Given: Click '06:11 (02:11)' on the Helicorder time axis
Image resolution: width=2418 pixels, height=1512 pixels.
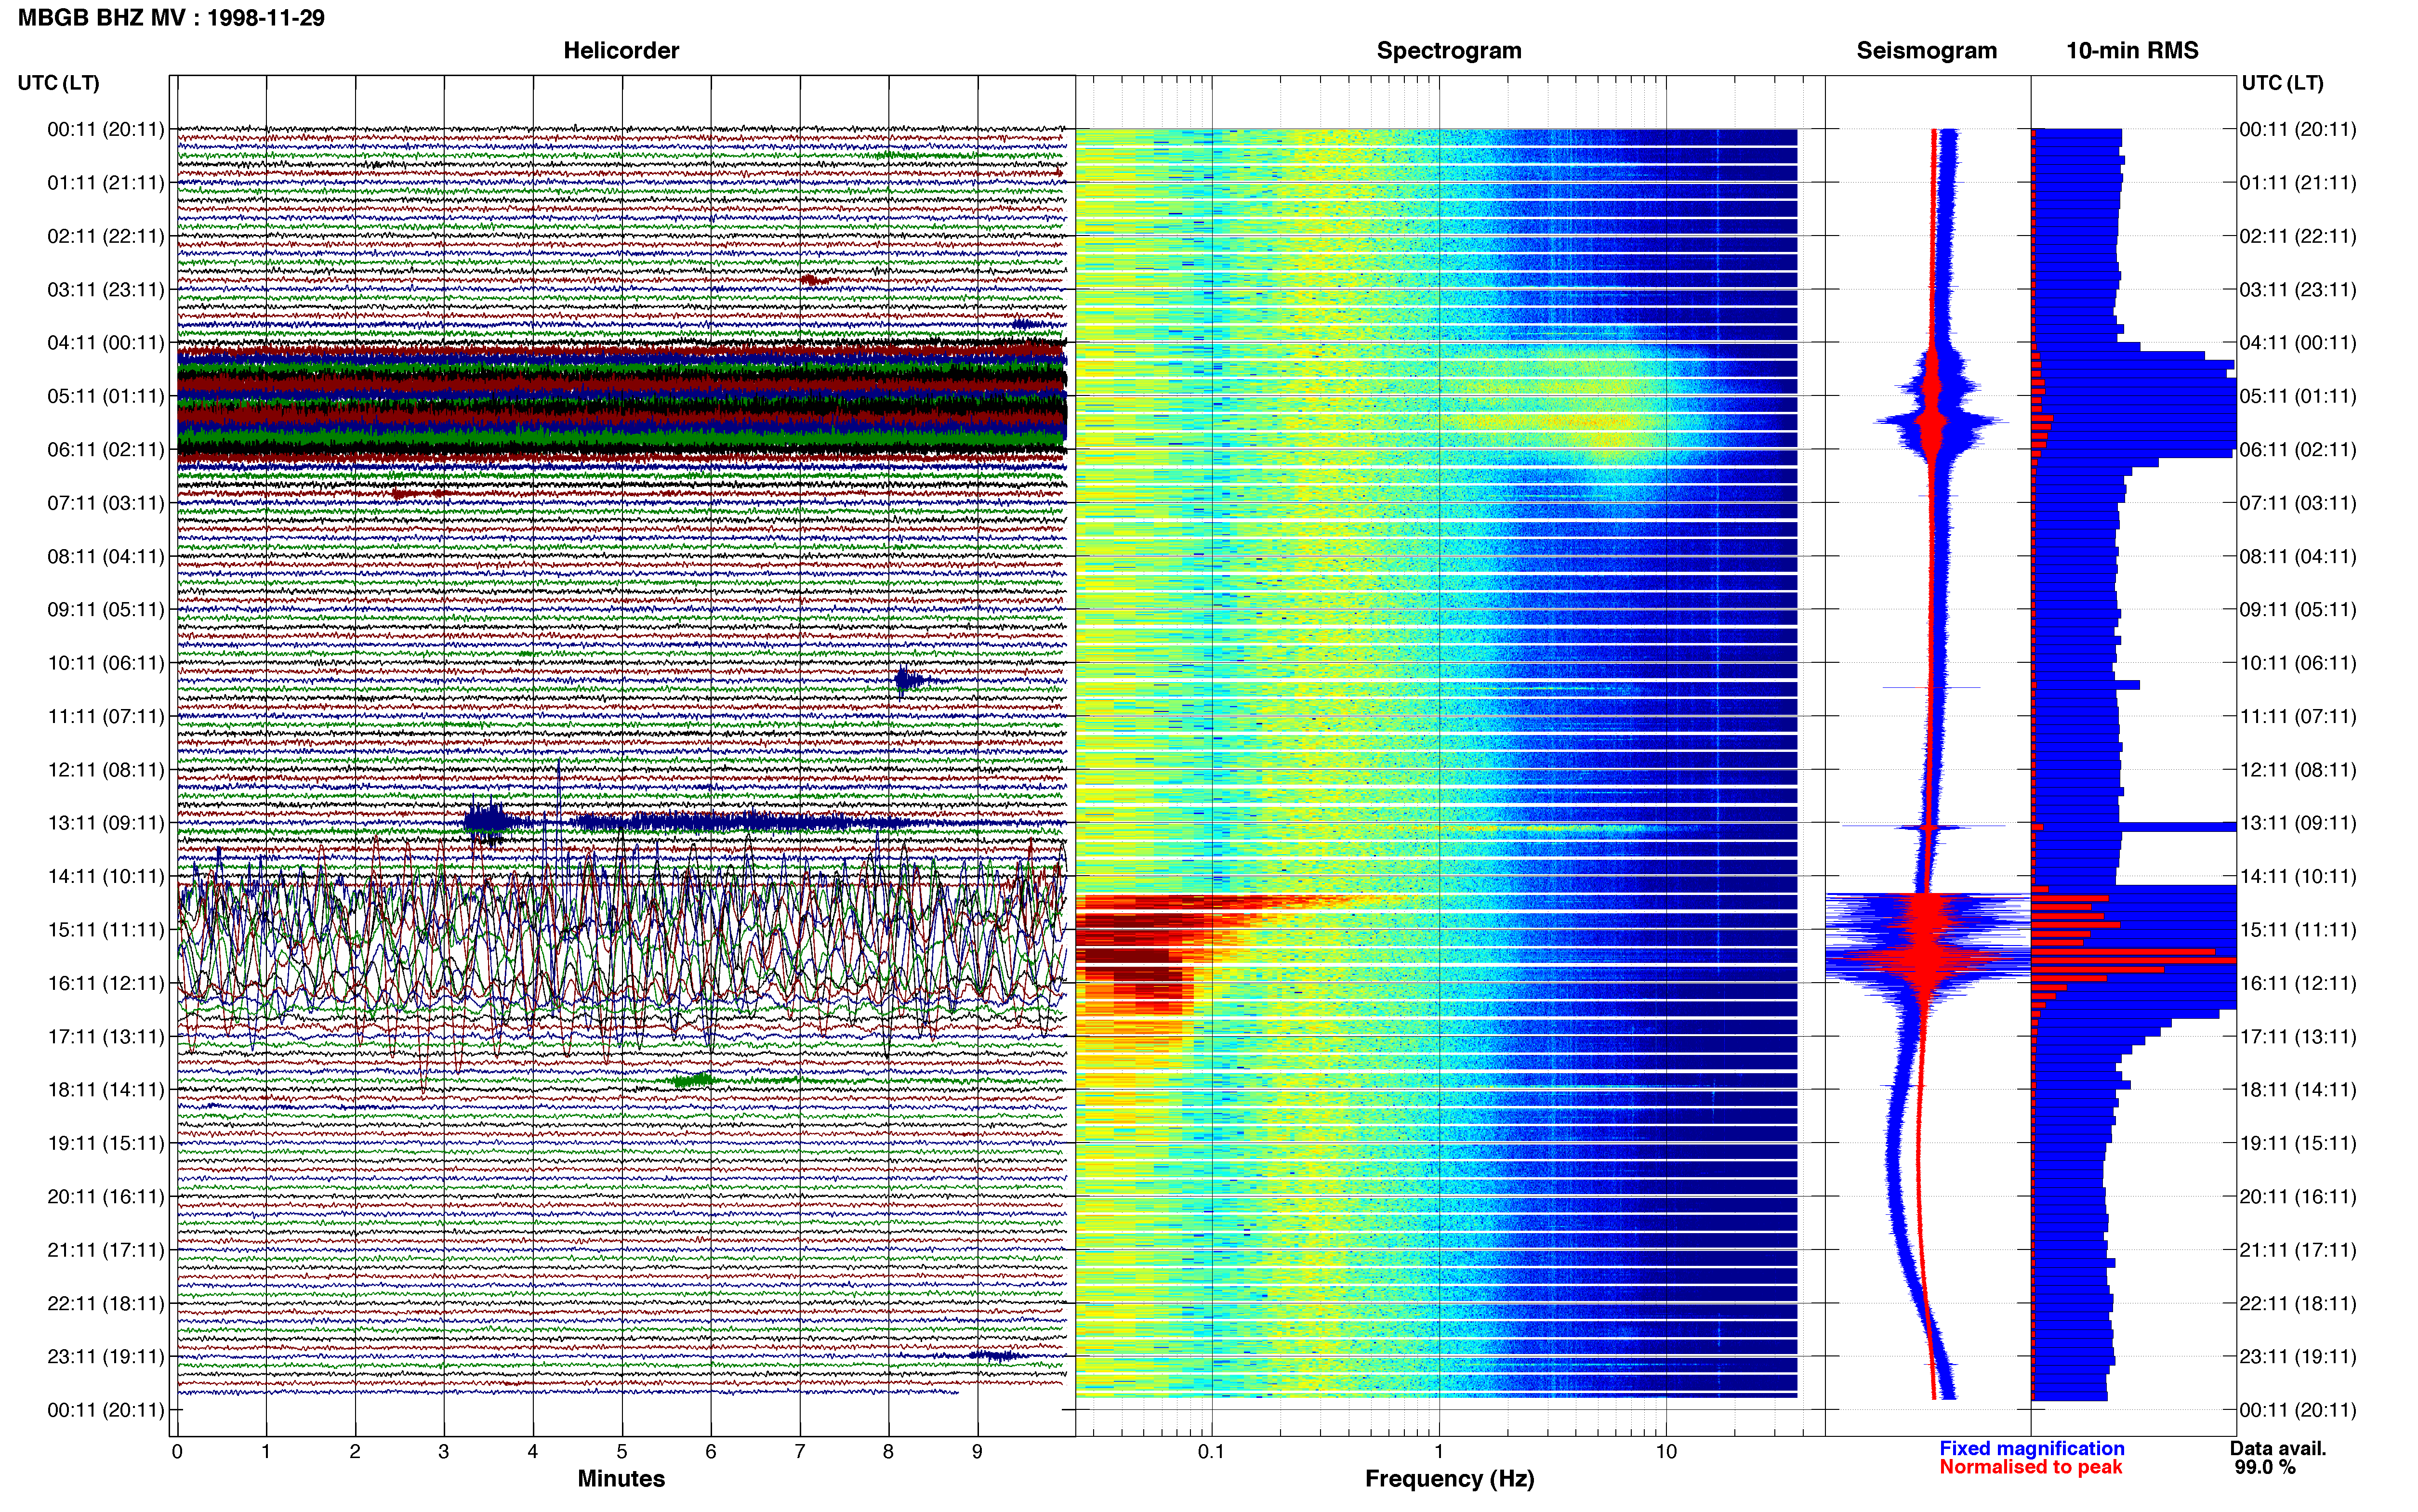Looking at the screenshot, I should point(106,450).
